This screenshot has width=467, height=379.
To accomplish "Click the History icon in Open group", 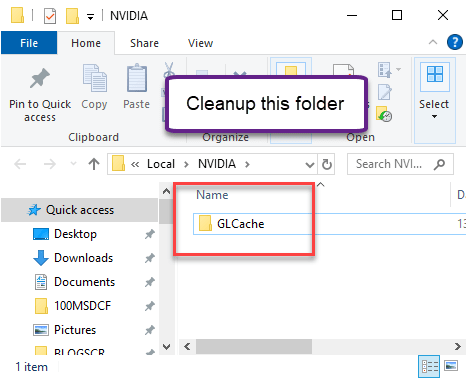I will tap(384, 114).
